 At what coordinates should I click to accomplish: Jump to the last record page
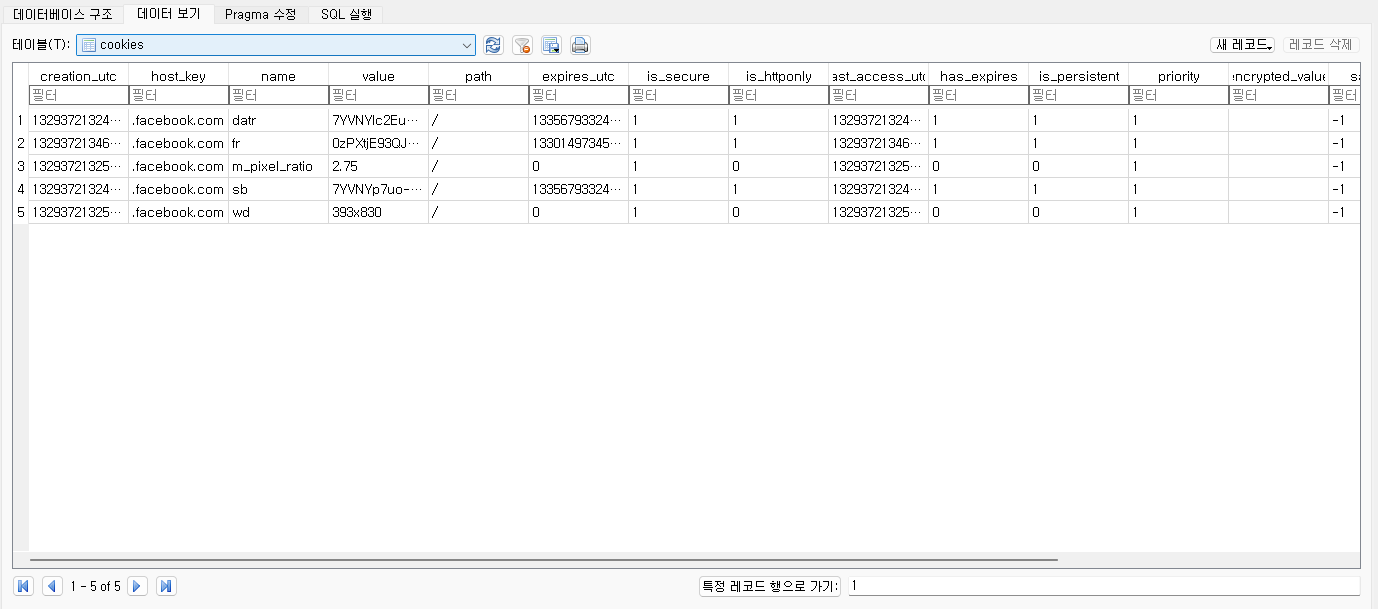click(x=166, y=586)
